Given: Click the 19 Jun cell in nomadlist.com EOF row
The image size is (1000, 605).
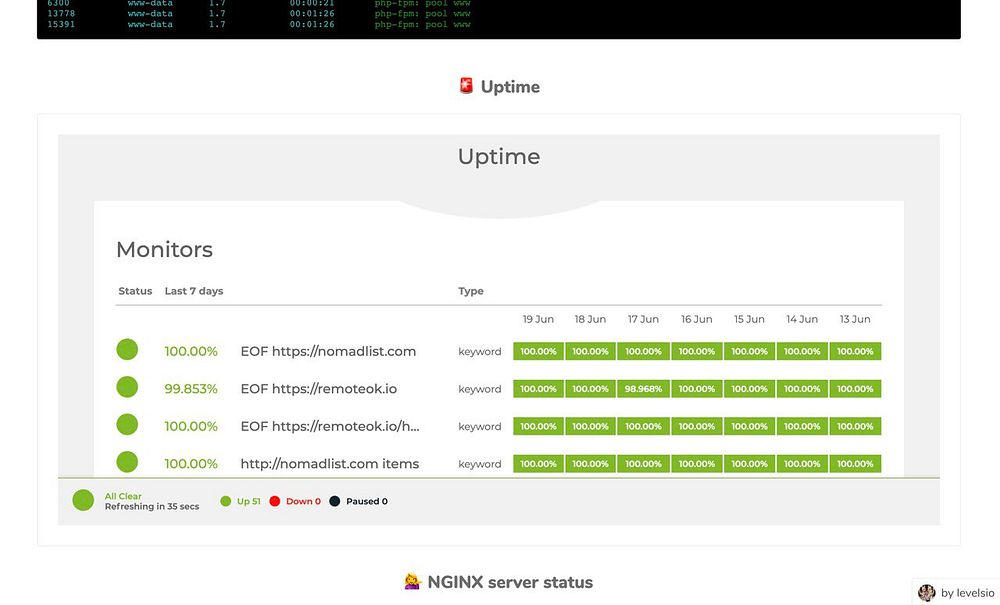Looking at the screenshot, I should [x=538, y=351].
